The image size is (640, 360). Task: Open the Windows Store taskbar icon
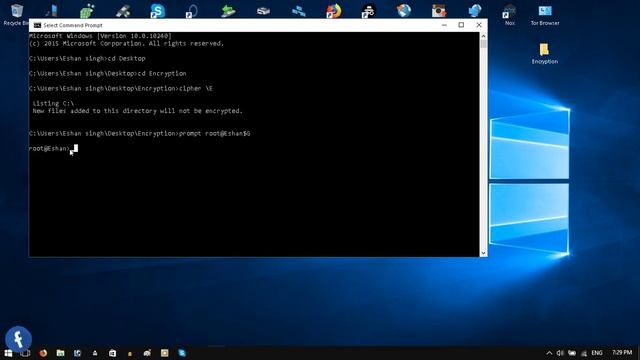[113, 353]
